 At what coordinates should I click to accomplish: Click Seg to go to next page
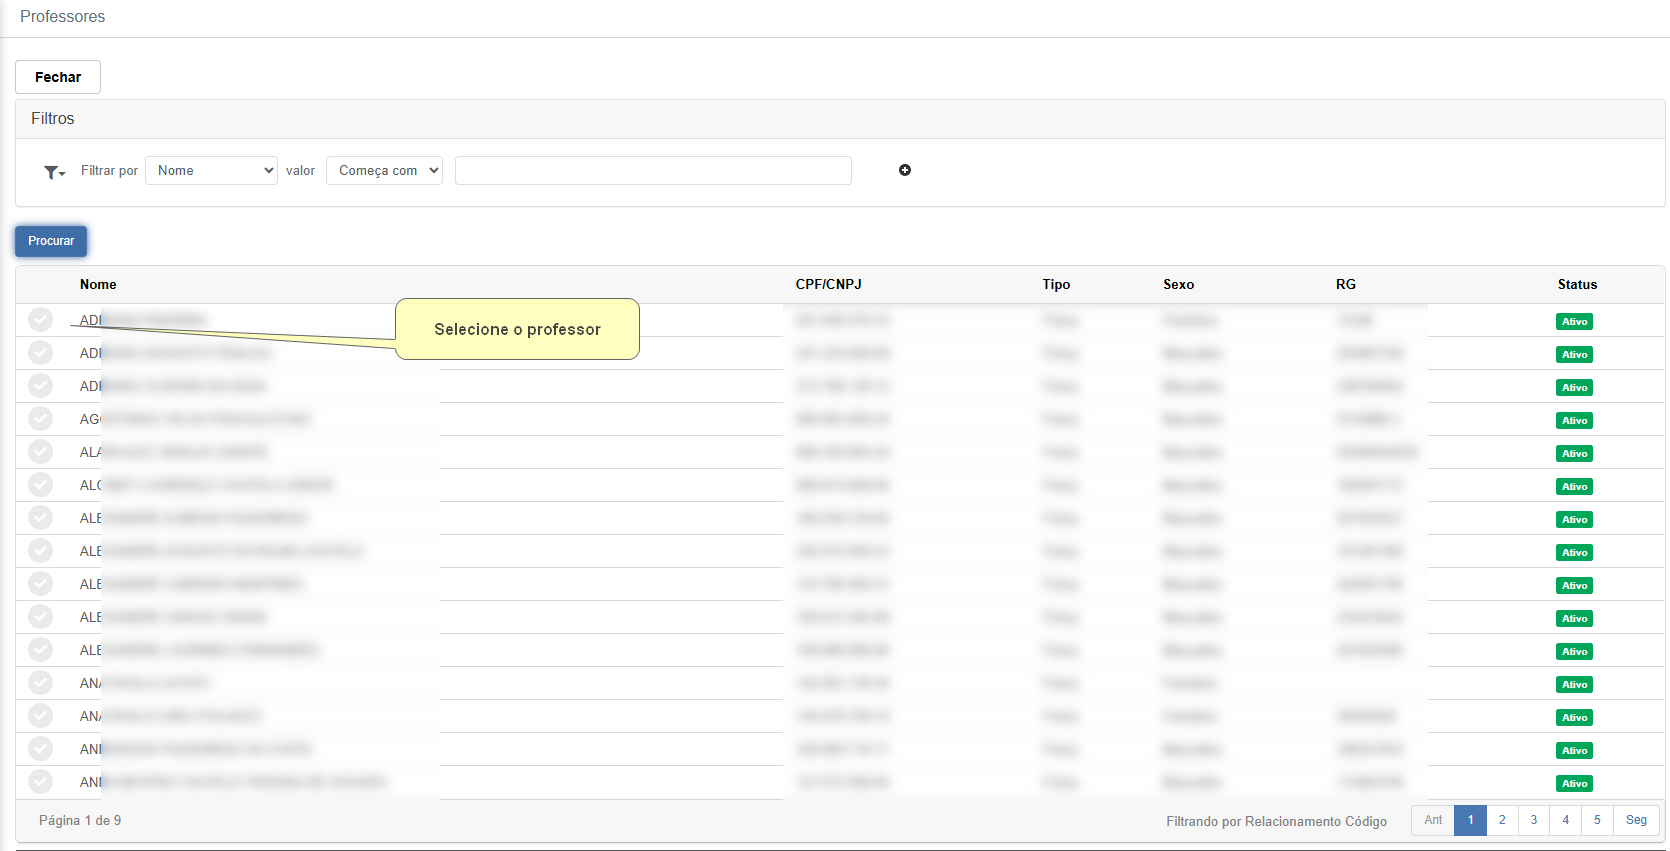[x=1636, y=820]
